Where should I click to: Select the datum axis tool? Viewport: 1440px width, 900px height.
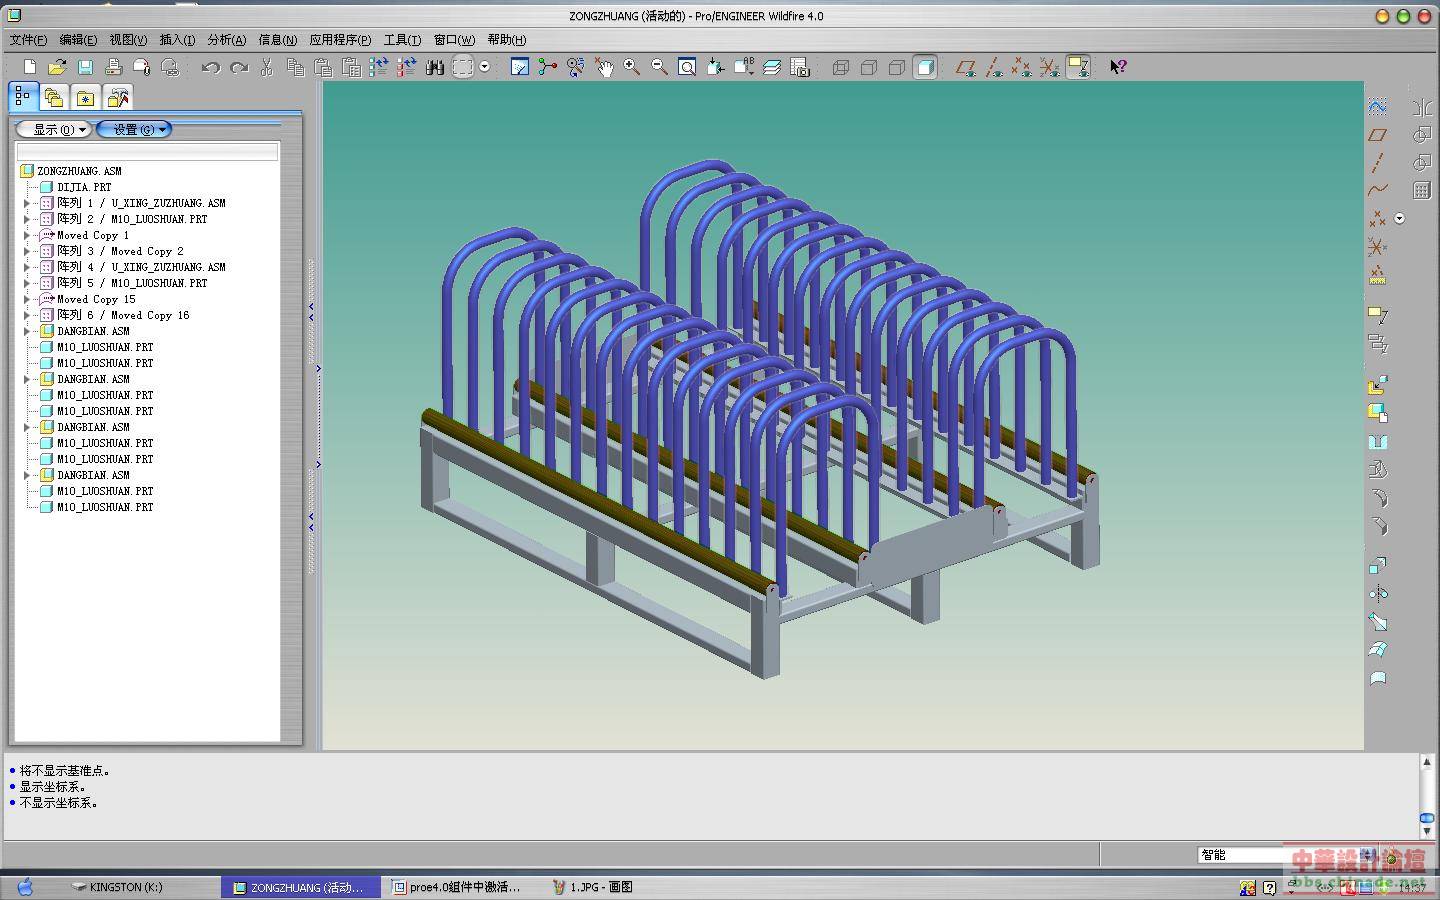pyautogui.click(x=1378, y=162)
